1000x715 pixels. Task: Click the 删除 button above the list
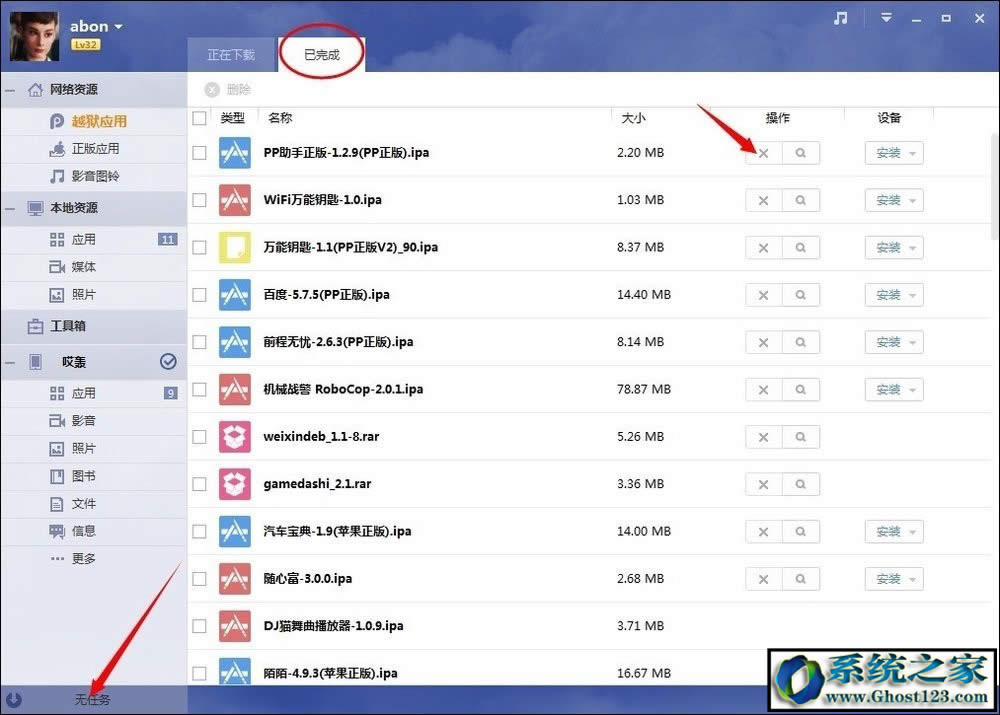tap(229, 89)
